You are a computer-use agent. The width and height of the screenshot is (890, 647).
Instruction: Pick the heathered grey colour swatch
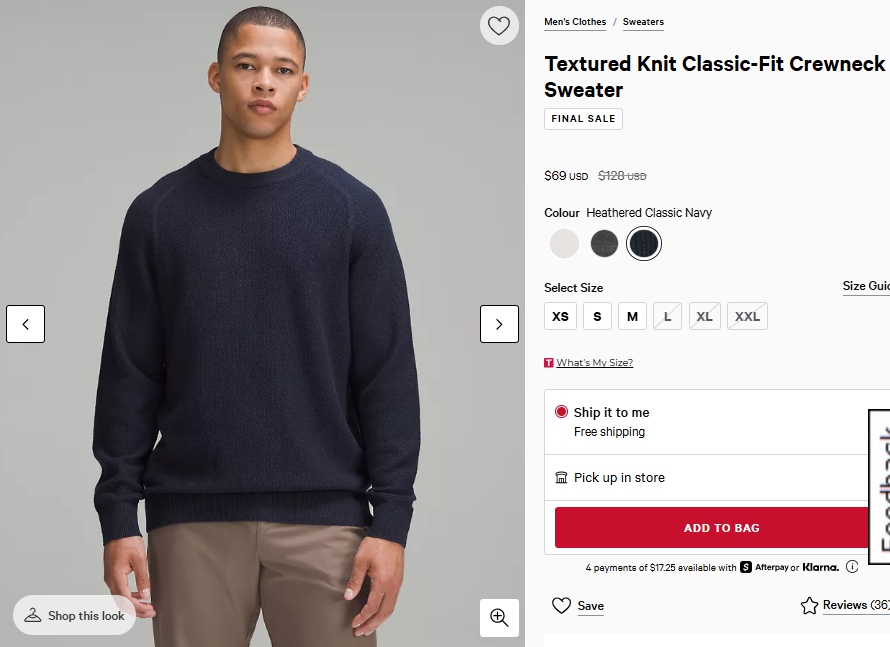tap(604, 243)
